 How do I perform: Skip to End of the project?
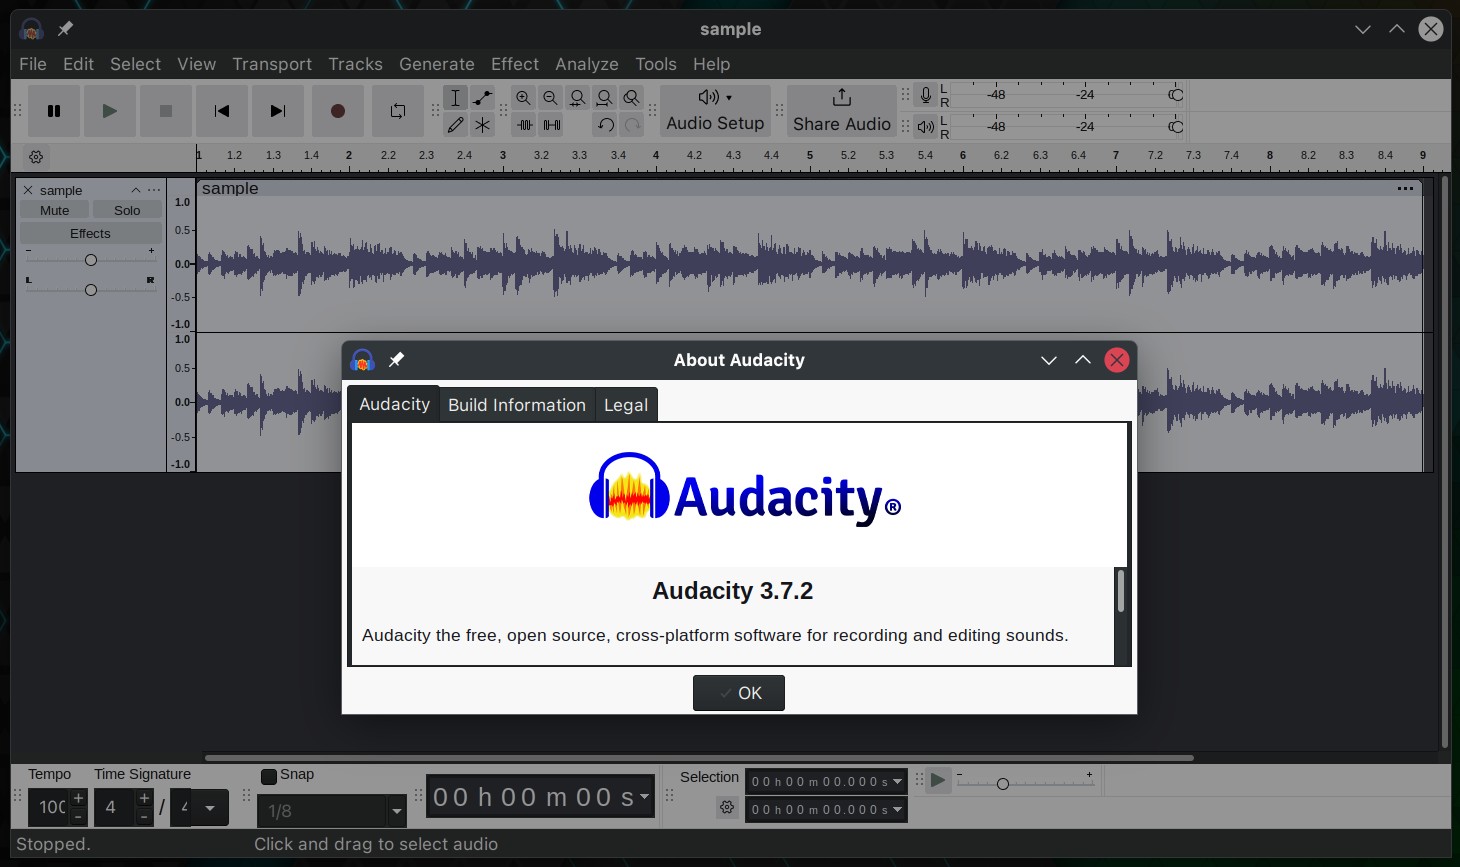278,111
